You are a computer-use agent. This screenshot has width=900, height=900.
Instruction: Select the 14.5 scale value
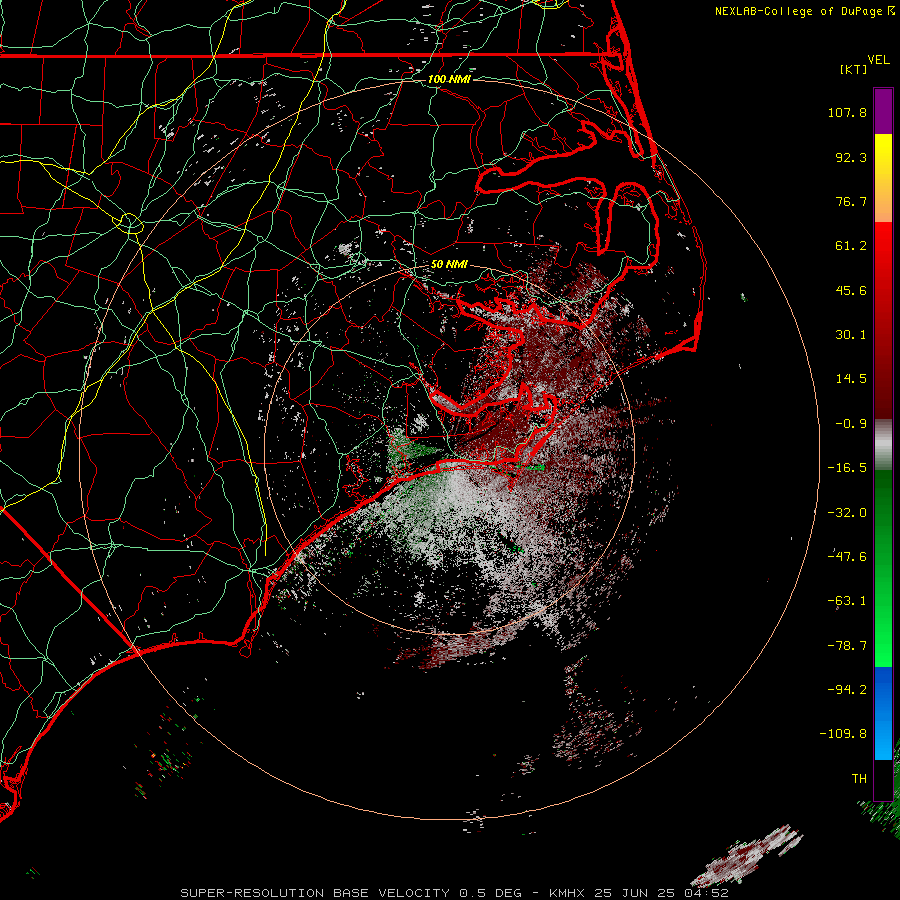point(851,379)
